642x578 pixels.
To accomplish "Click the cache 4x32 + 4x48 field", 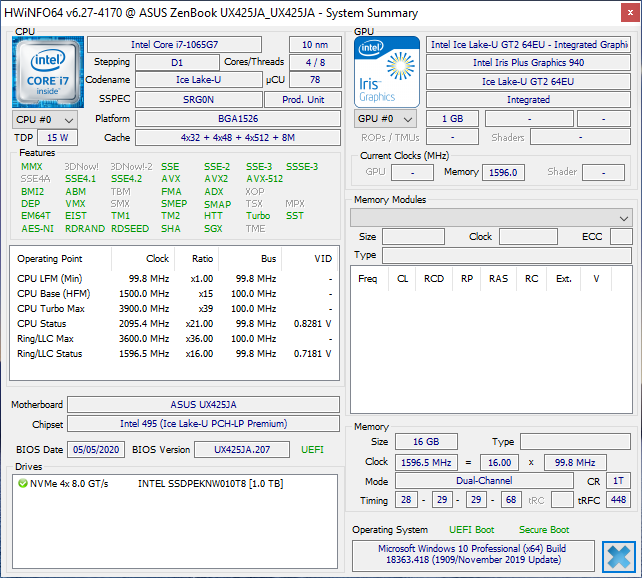I will 238,138.
